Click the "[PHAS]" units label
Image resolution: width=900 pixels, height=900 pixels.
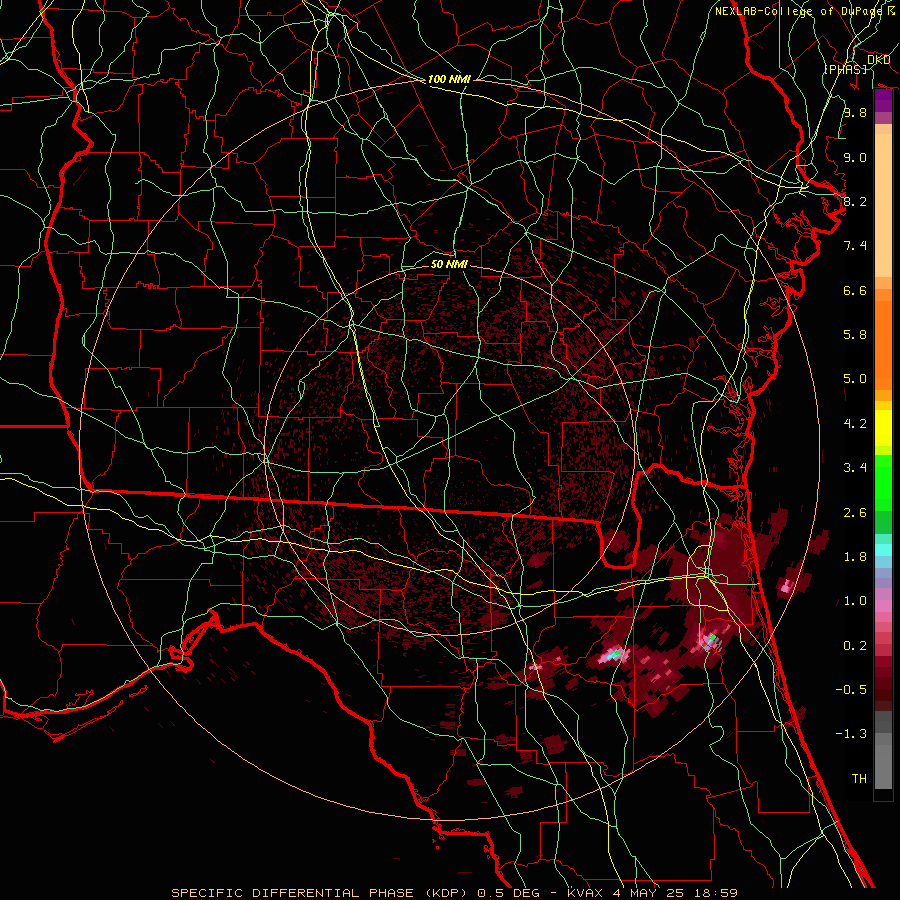[x=845, y=69]
